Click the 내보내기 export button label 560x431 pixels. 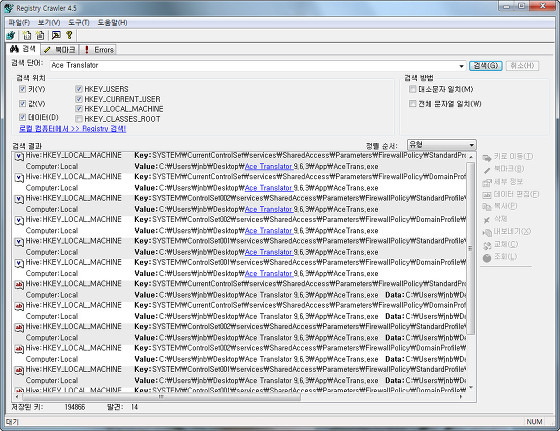pos(512,232)
